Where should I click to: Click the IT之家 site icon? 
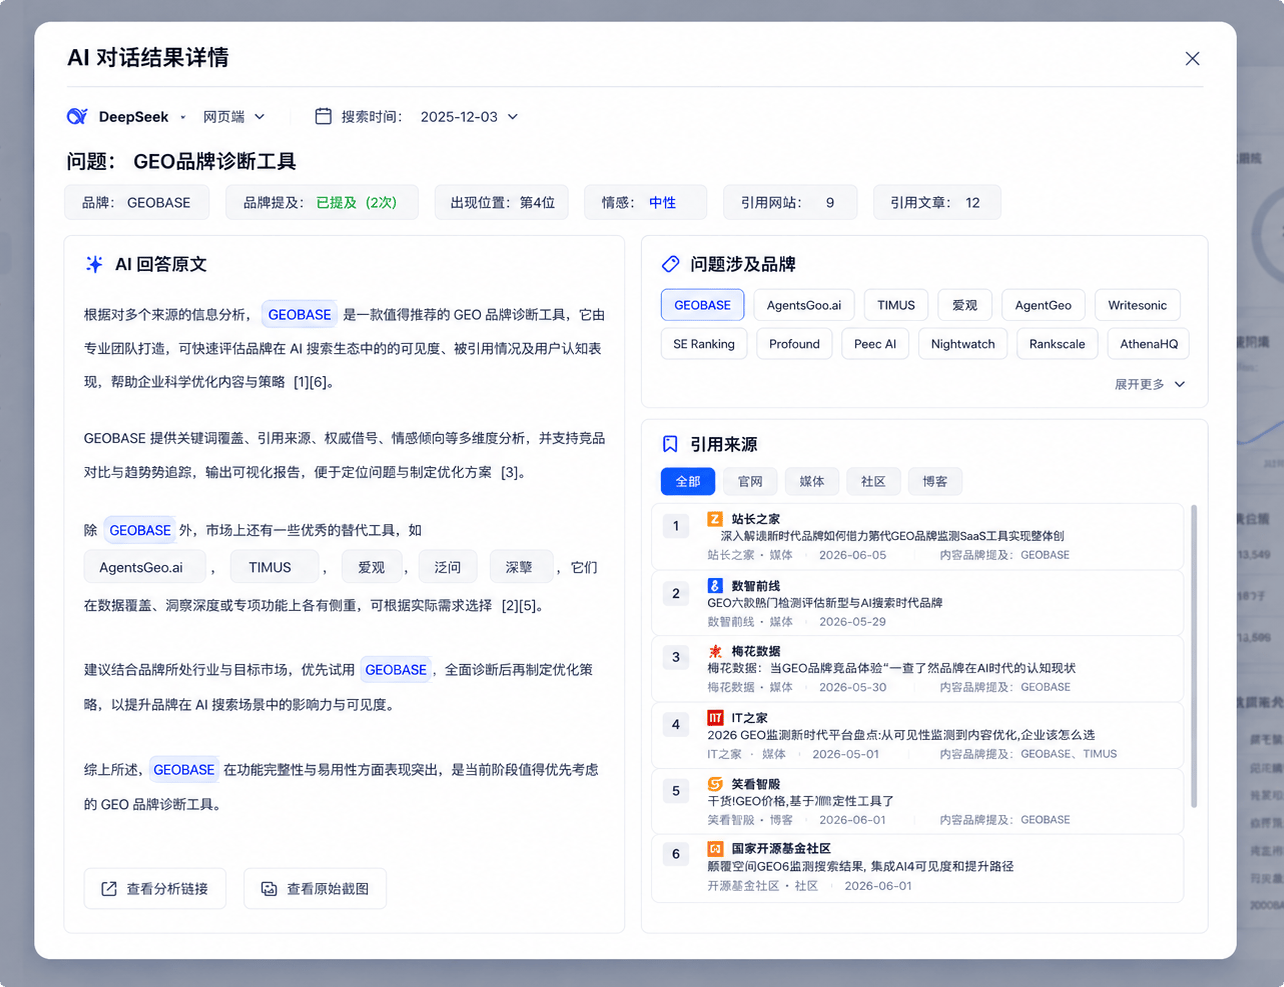[x=715, y=717]
